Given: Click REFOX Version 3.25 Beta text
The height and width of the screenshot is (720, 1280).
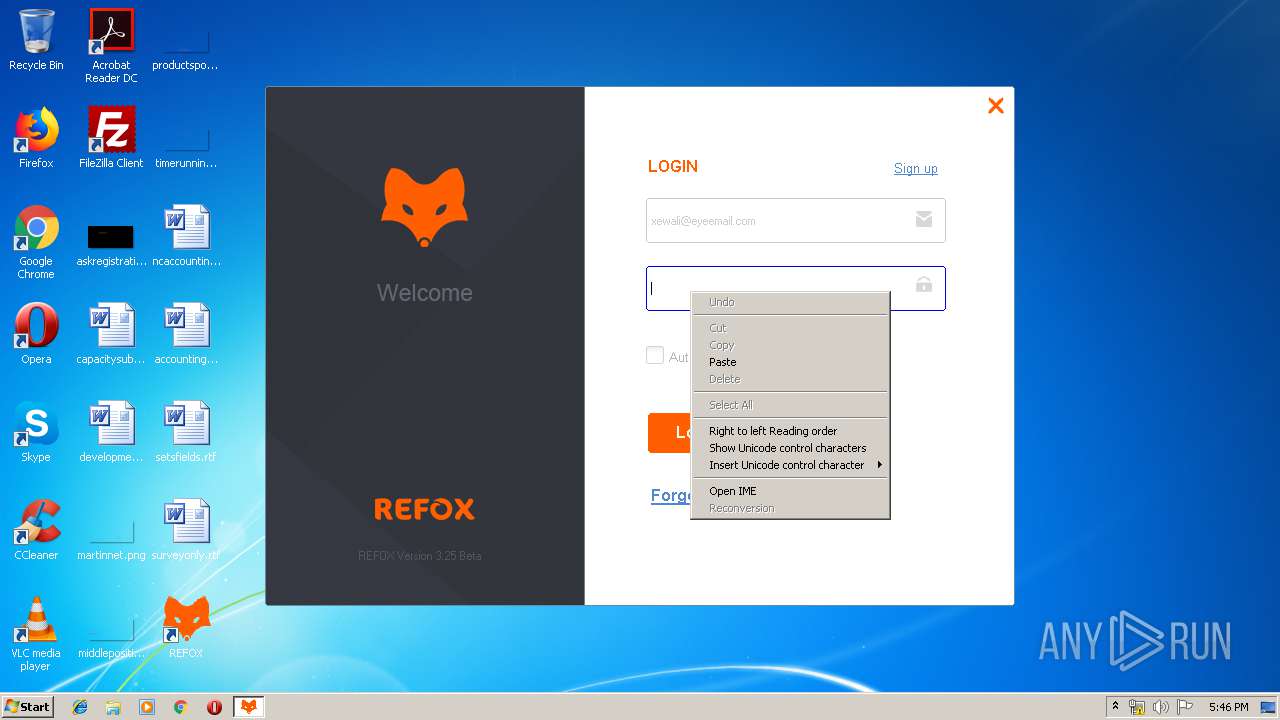Looking at the screenshot, I should (x=420, y=555).
